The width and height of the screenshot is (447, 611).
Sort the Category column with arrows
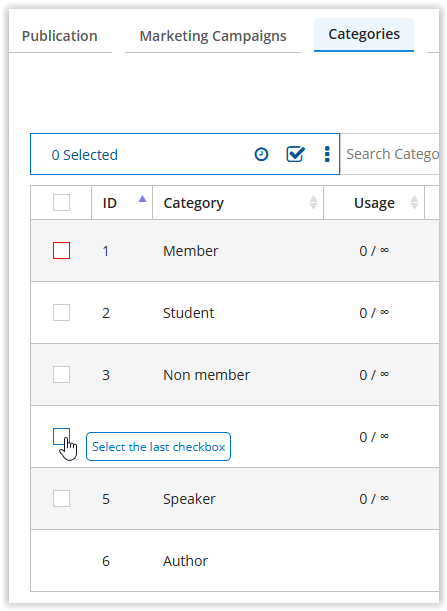tap(313, 203)
